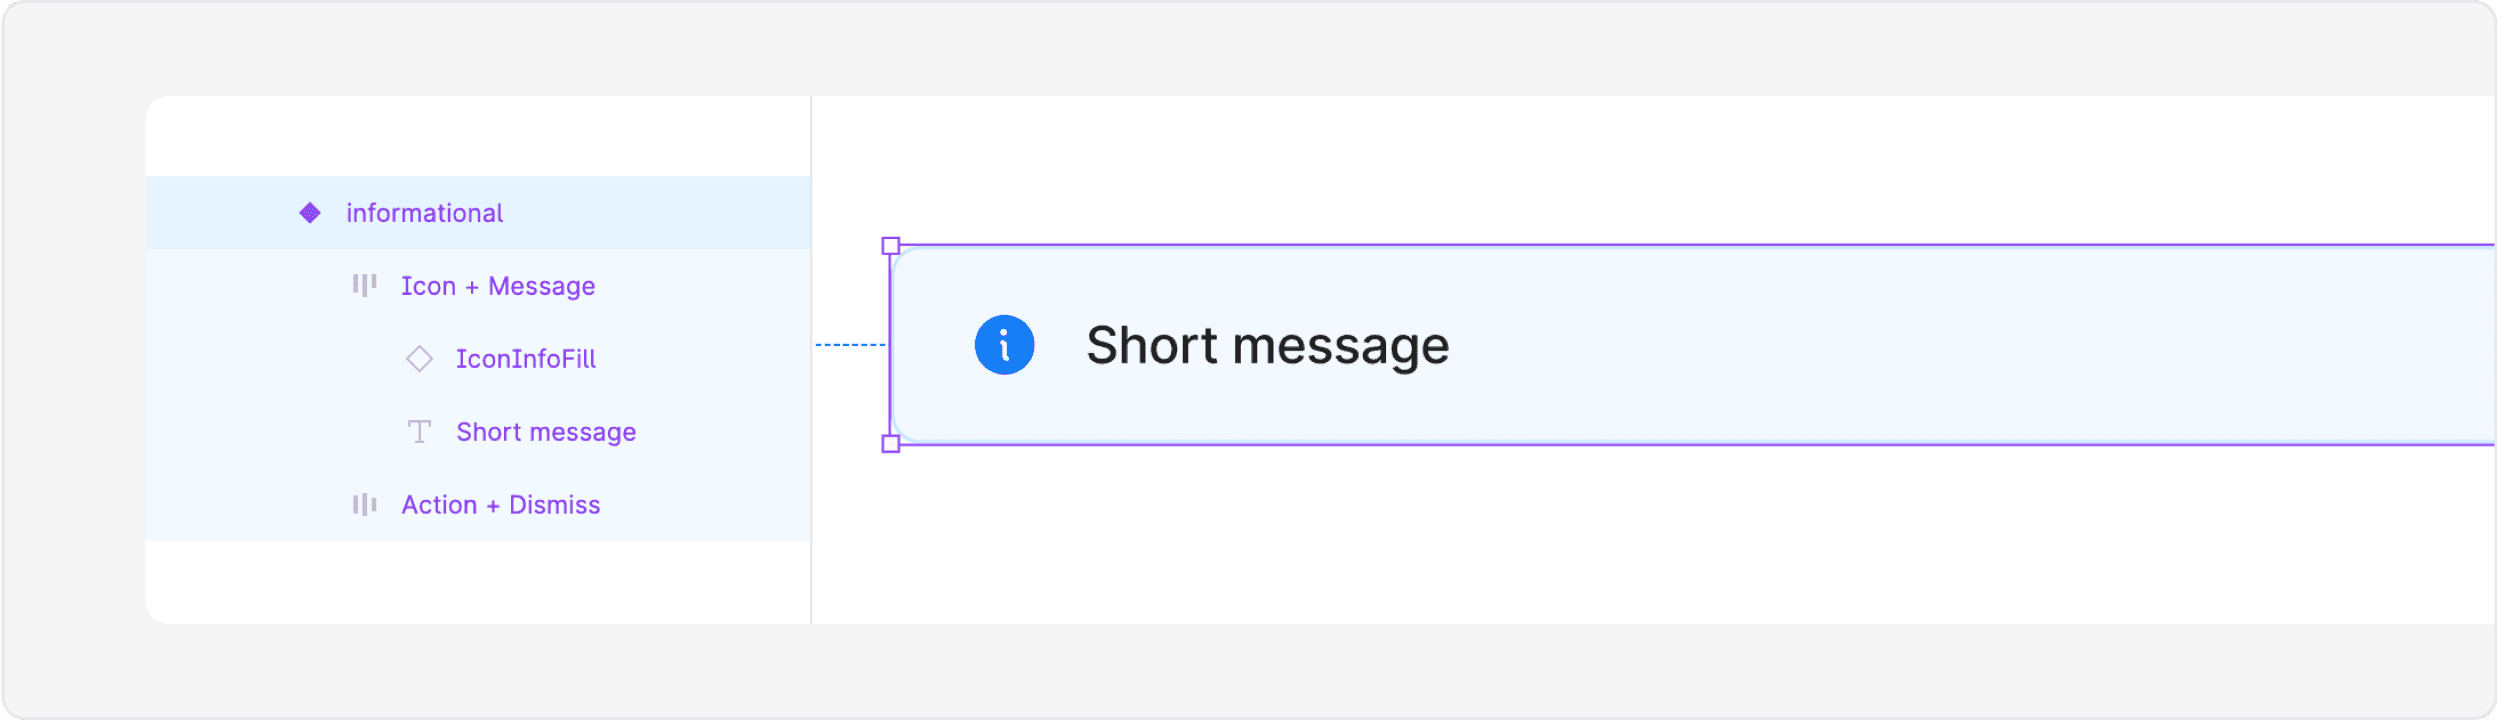Image resolution: width=2497 pixels, height=720 pixels.
Task: Select the Icon + Message frame layer
Action: coord(497,285)
